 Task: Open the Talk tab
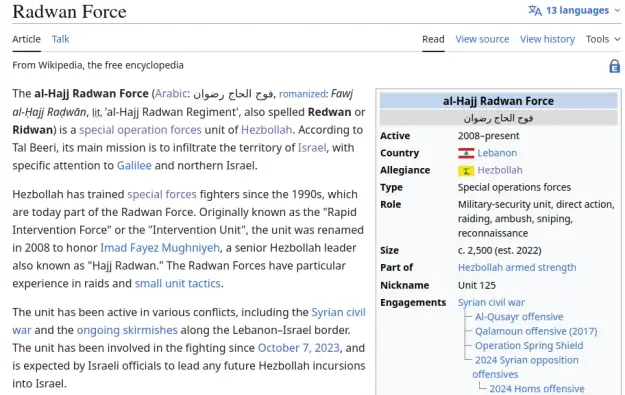(61, 39)
